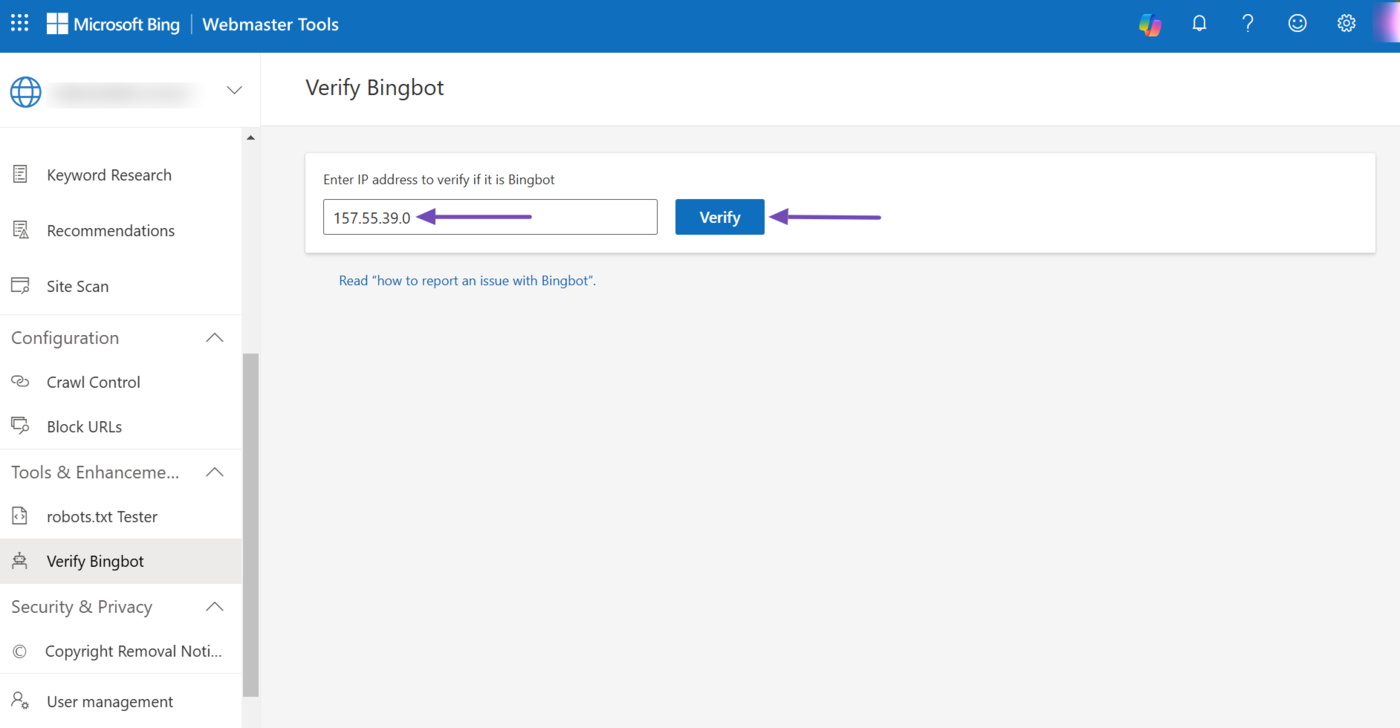Expand the site selector dropdown
This screenshot has width=1400, height=728.
pyautogui.click(x=234, y=91)
